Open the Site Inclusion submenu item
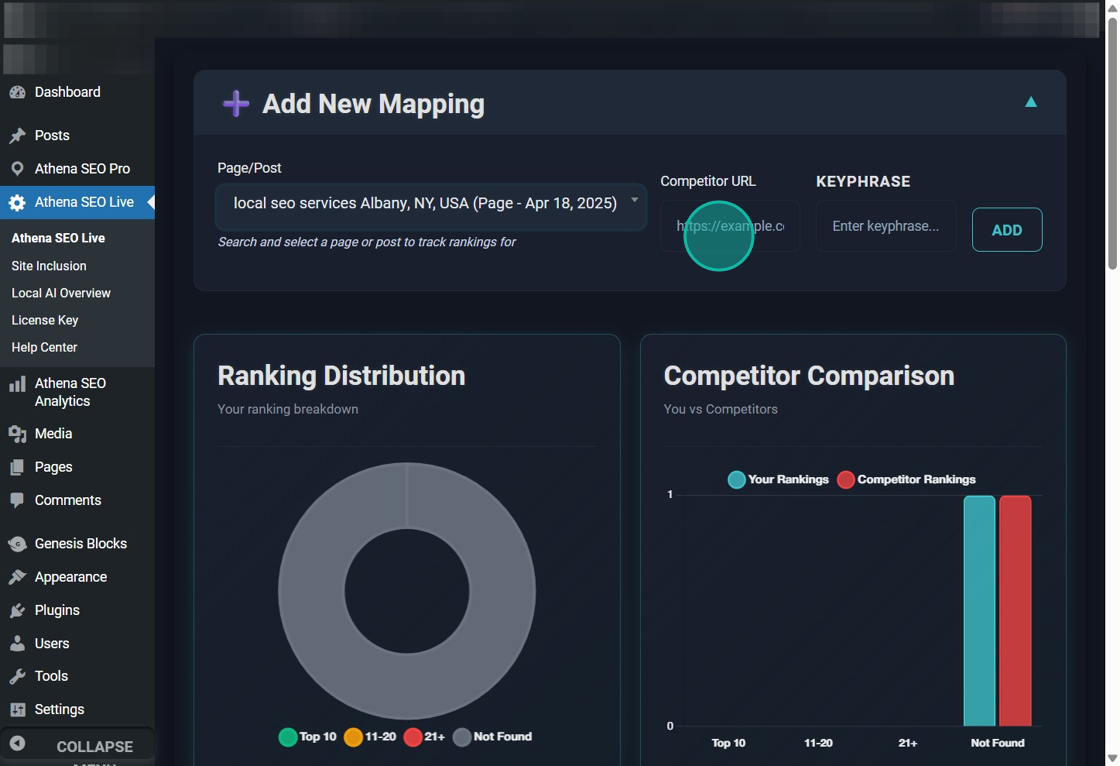The image size is (1120, 766). click(49, 266)
